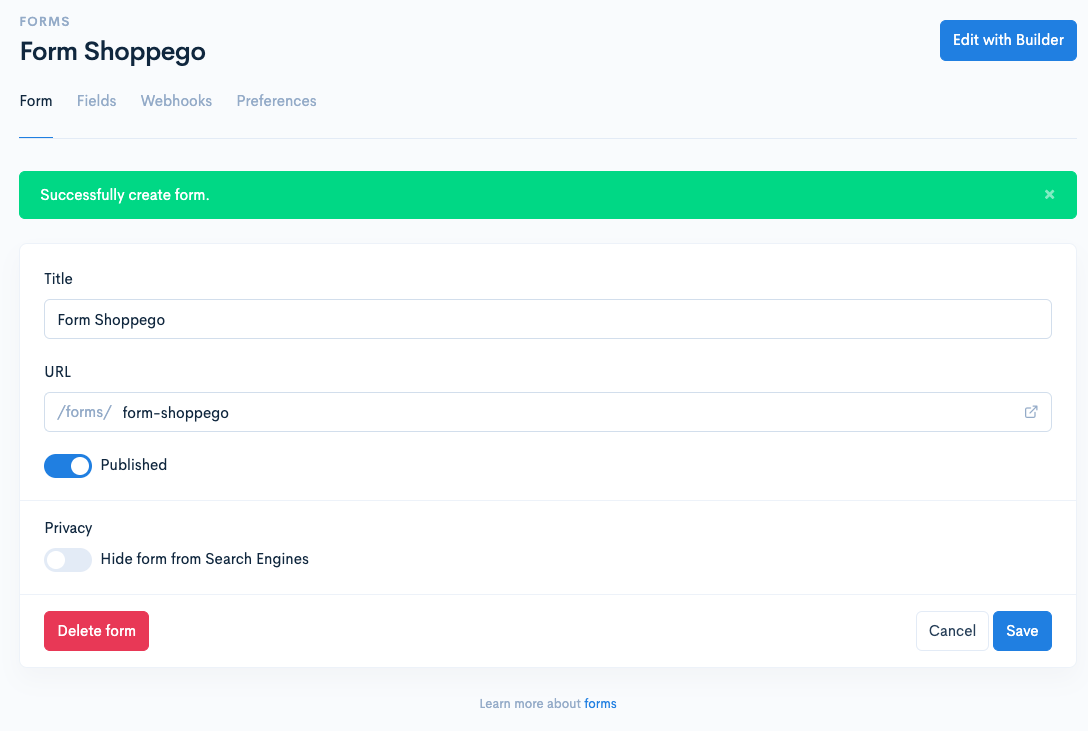This screenshot has width=1088, height=731.
Task: Click the Edit with Builder button
Action: [x=1008, y=40]
